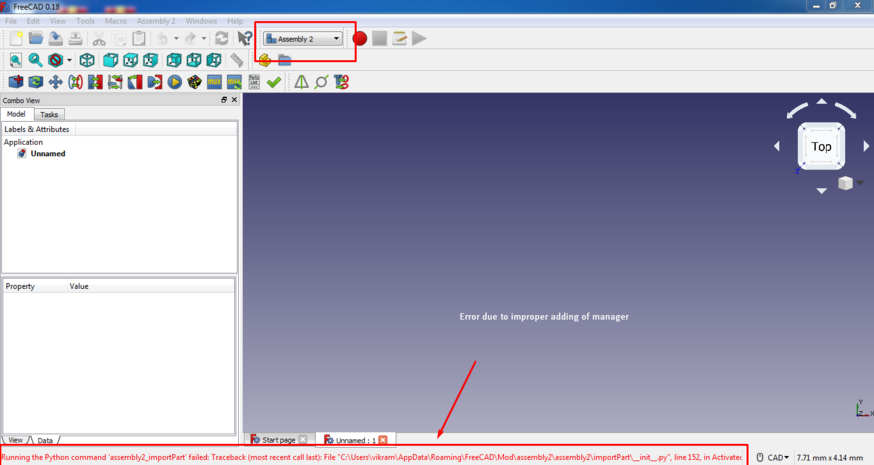Click the colorful cube random colors icon
Image resolution: width=874 pixels, height=465 pixels.
pyautogui.click(x=194, y=83)
